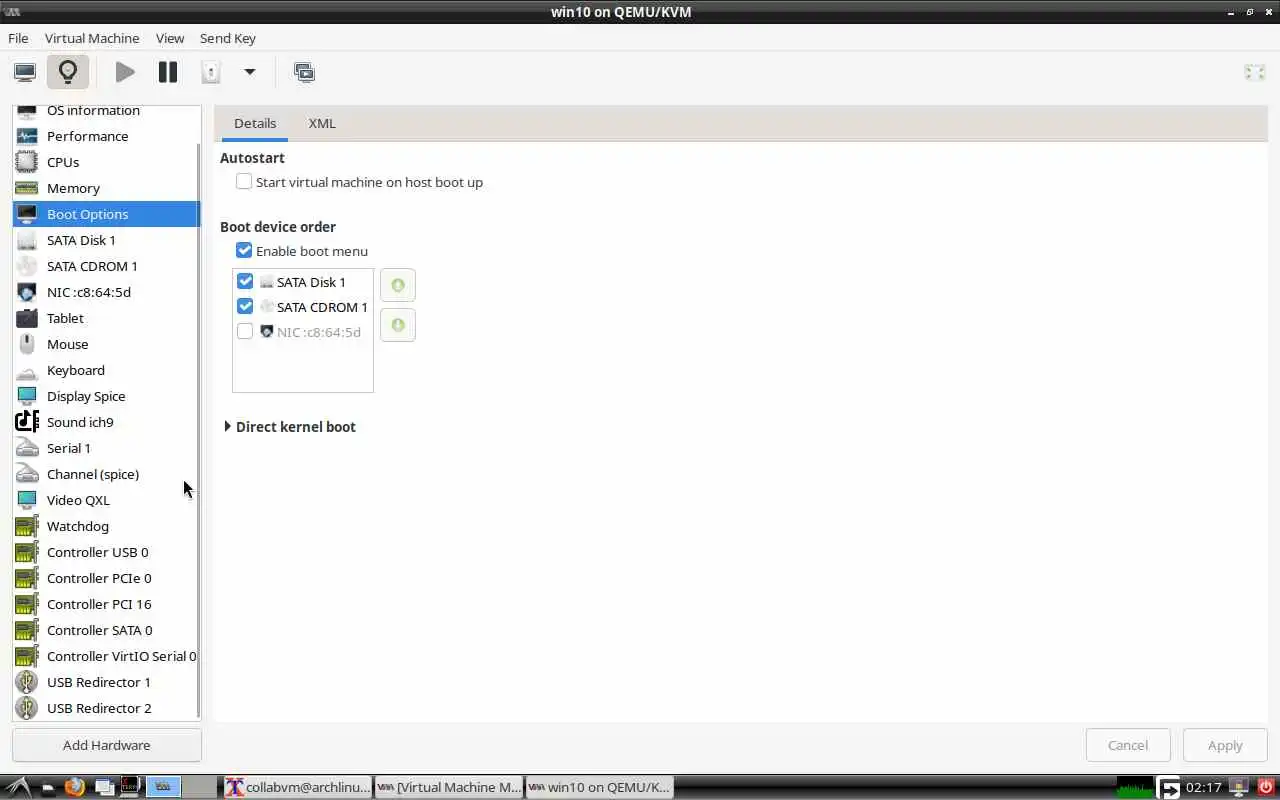This screenshot has height=800, width=1280.
Task: Open SATA CDROM 1 in sidebar
Action: [106, 266]
